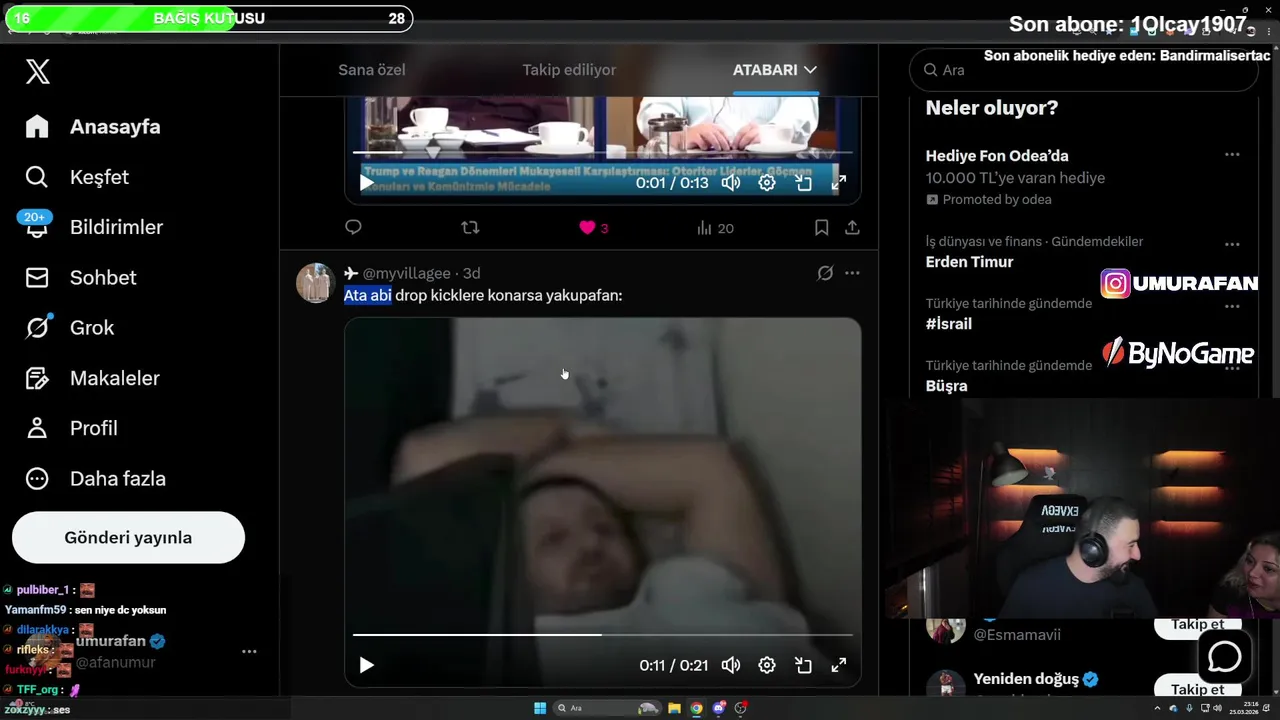
Task: Click Grok icon on myvillagee post
Action: [x=825, y=273]
